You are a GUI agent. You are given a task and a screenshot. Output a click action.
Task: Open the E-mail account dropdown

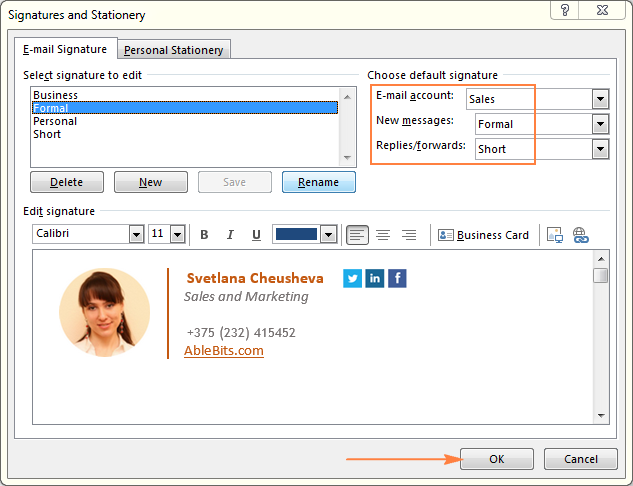[600, 99]
